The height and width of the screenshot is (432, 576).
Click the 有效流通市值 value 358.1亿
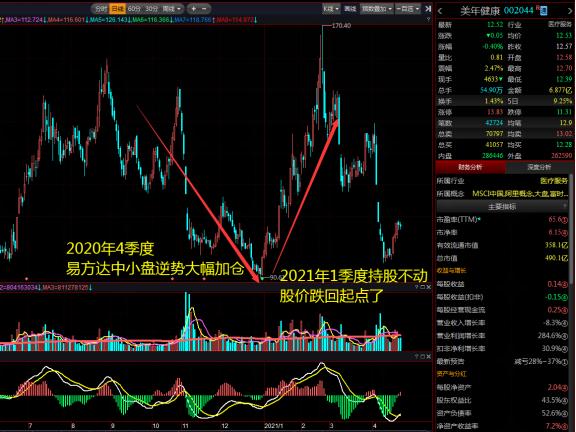557,245
